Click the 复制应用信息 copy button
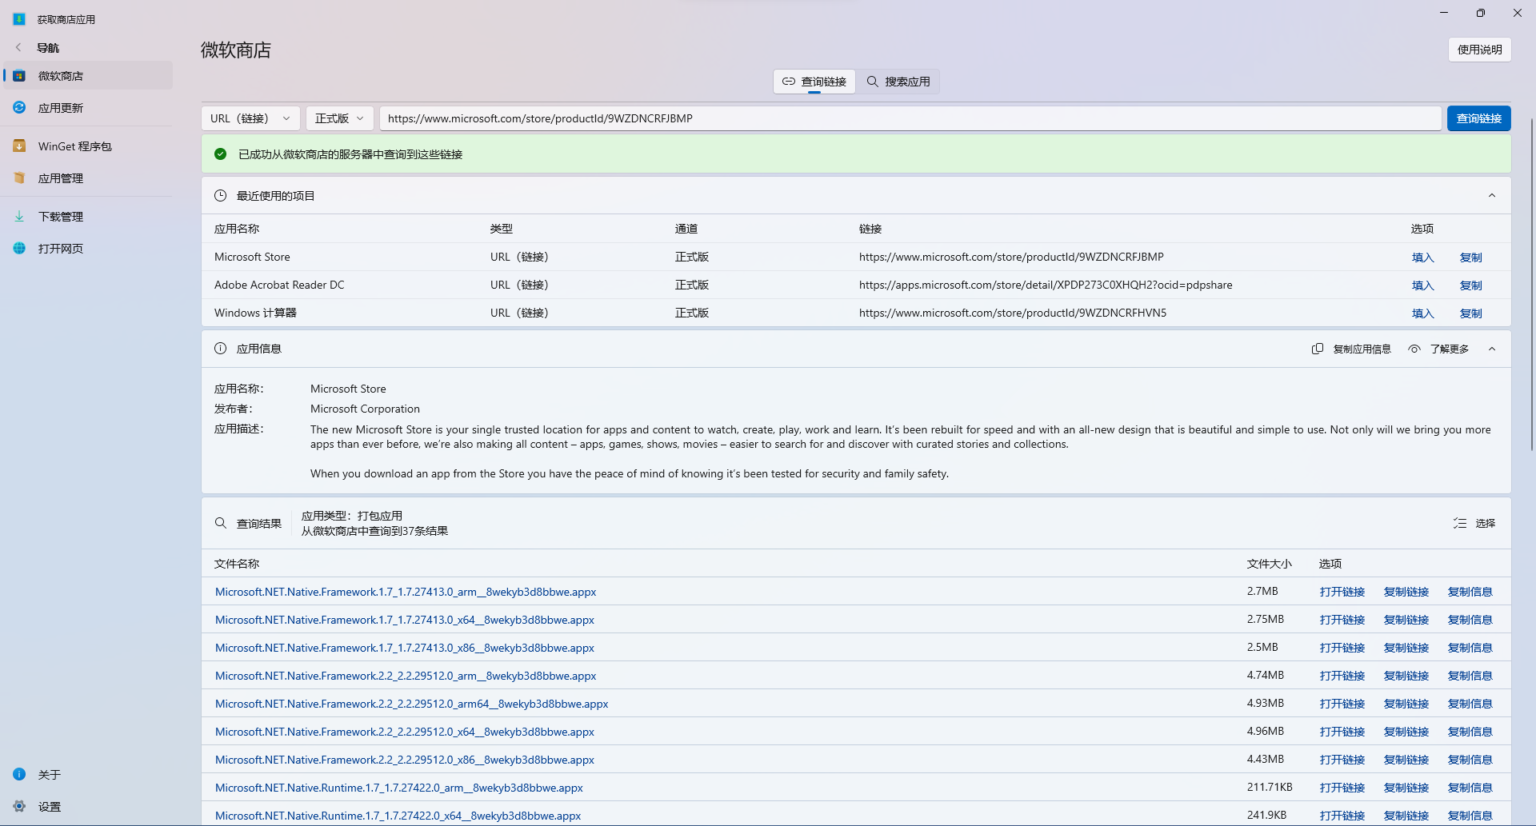 tap(1351, 349)
